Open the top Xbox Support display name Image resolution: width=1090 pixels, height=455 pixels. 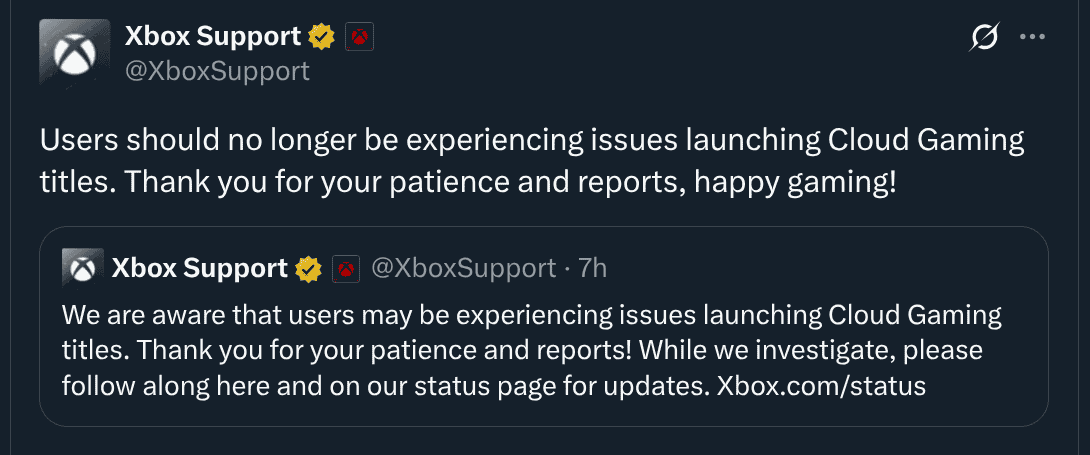point(212,37)
